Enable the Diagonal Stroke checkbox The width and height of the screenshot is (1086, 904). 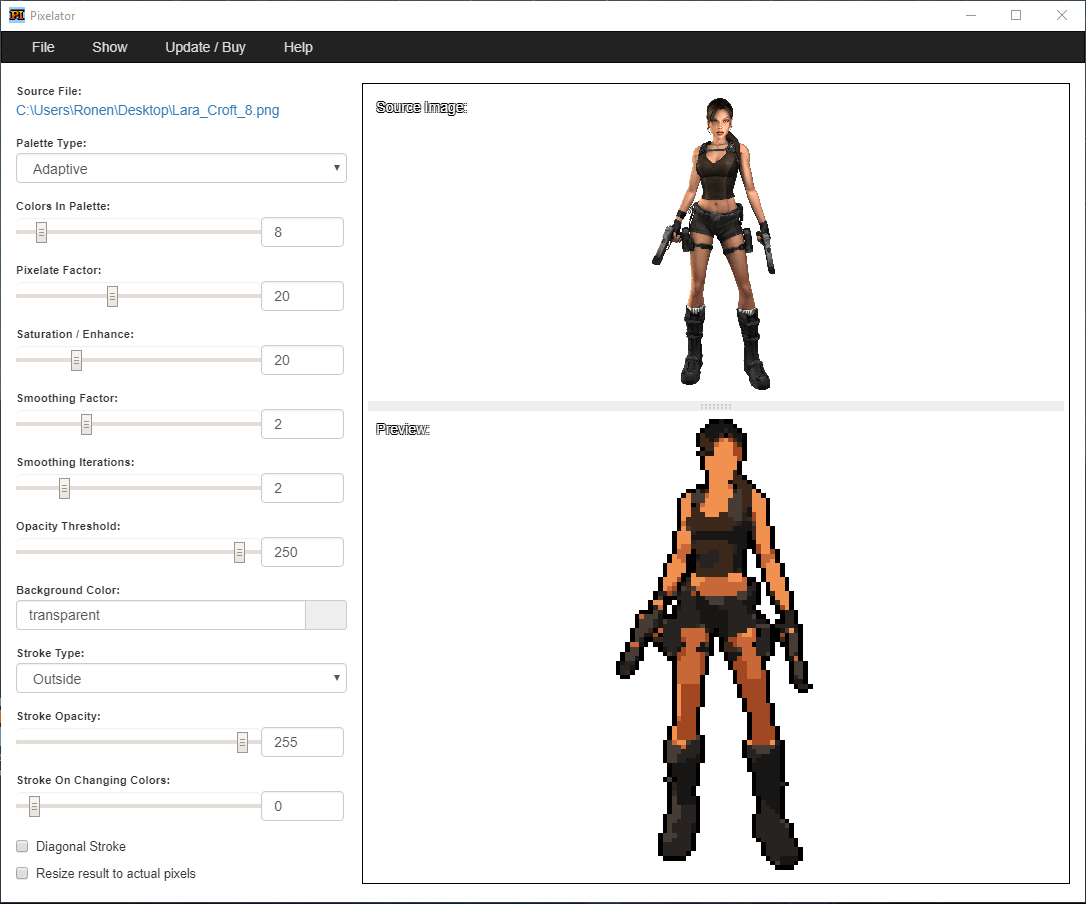click(x=23, y=847)
